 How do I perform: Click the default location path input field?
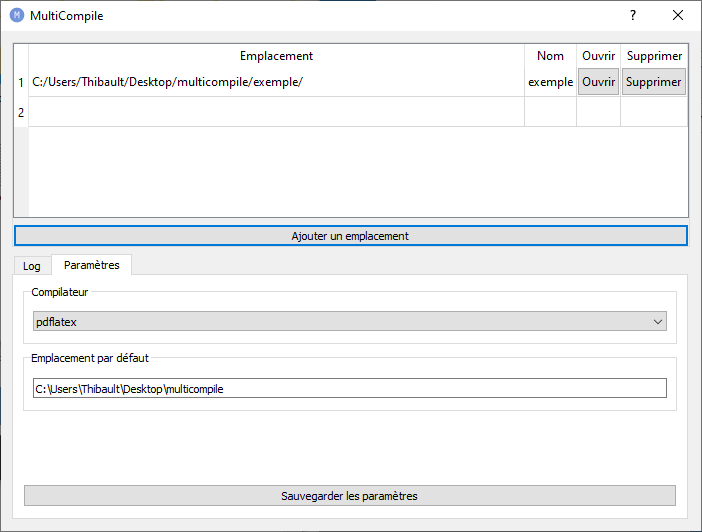(350, 389)
